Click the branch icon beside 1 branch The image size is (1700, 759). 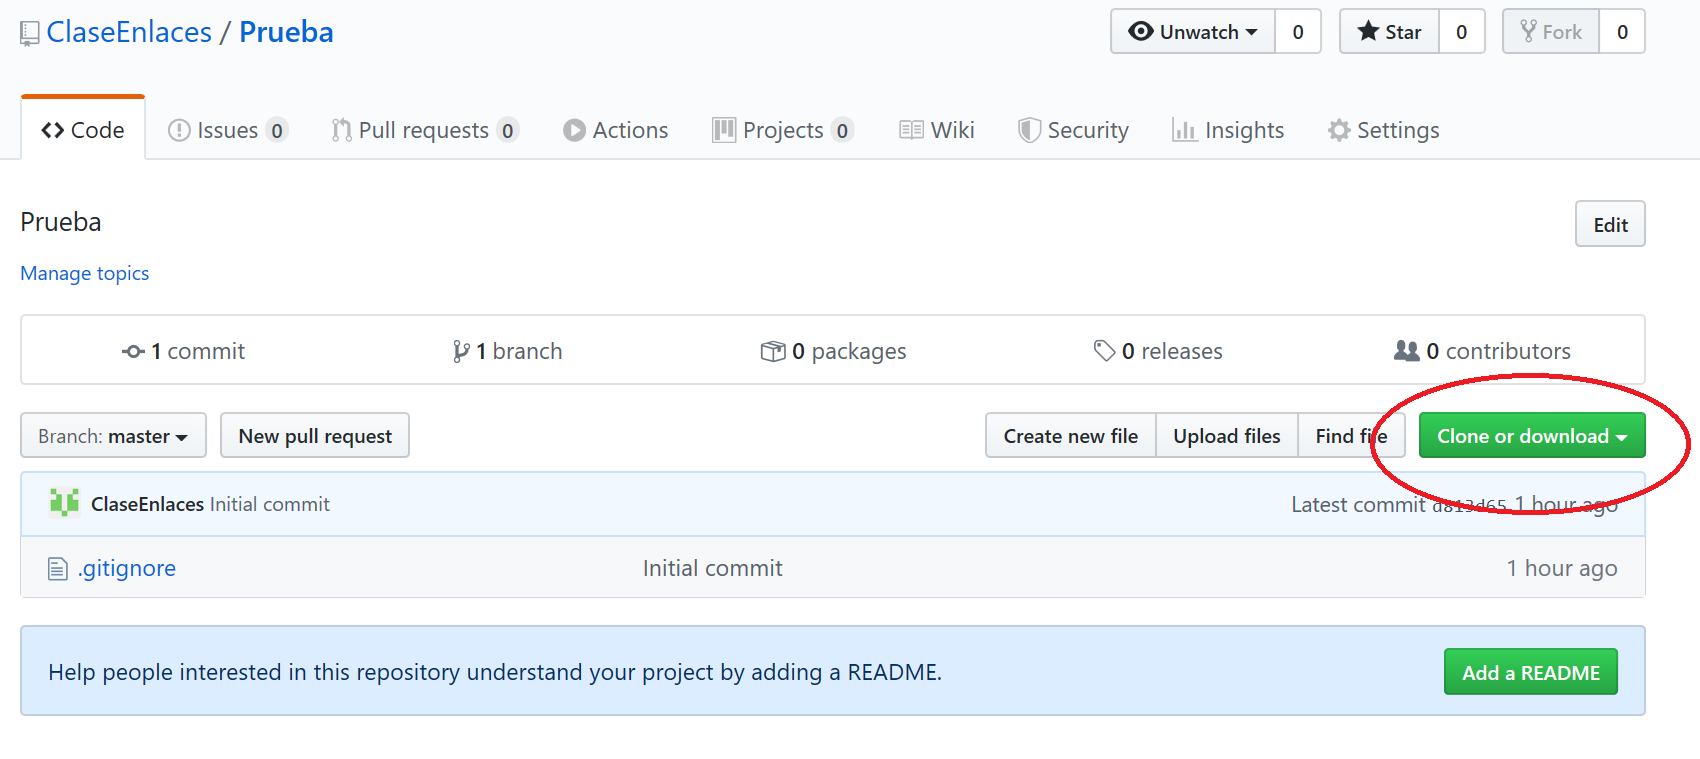point(461,351)
